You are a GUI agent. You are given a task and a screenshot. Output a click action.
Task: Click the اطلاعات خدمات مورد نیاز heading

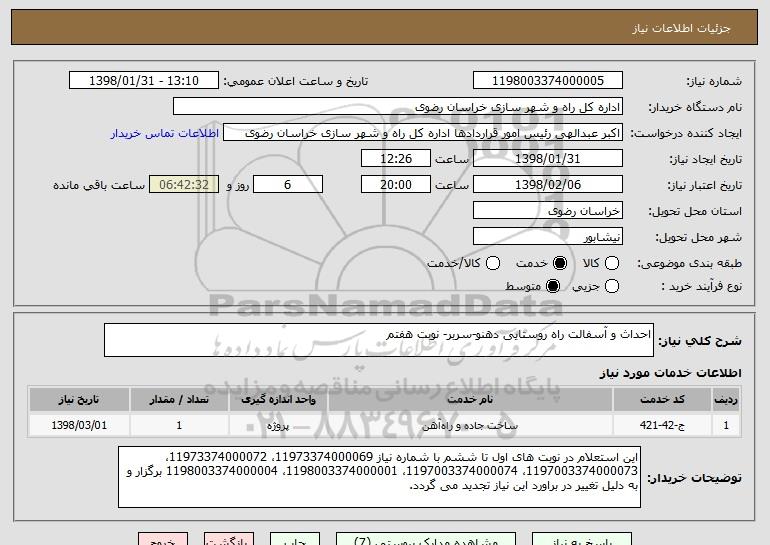pyautogui.click(x=670, y=373)
